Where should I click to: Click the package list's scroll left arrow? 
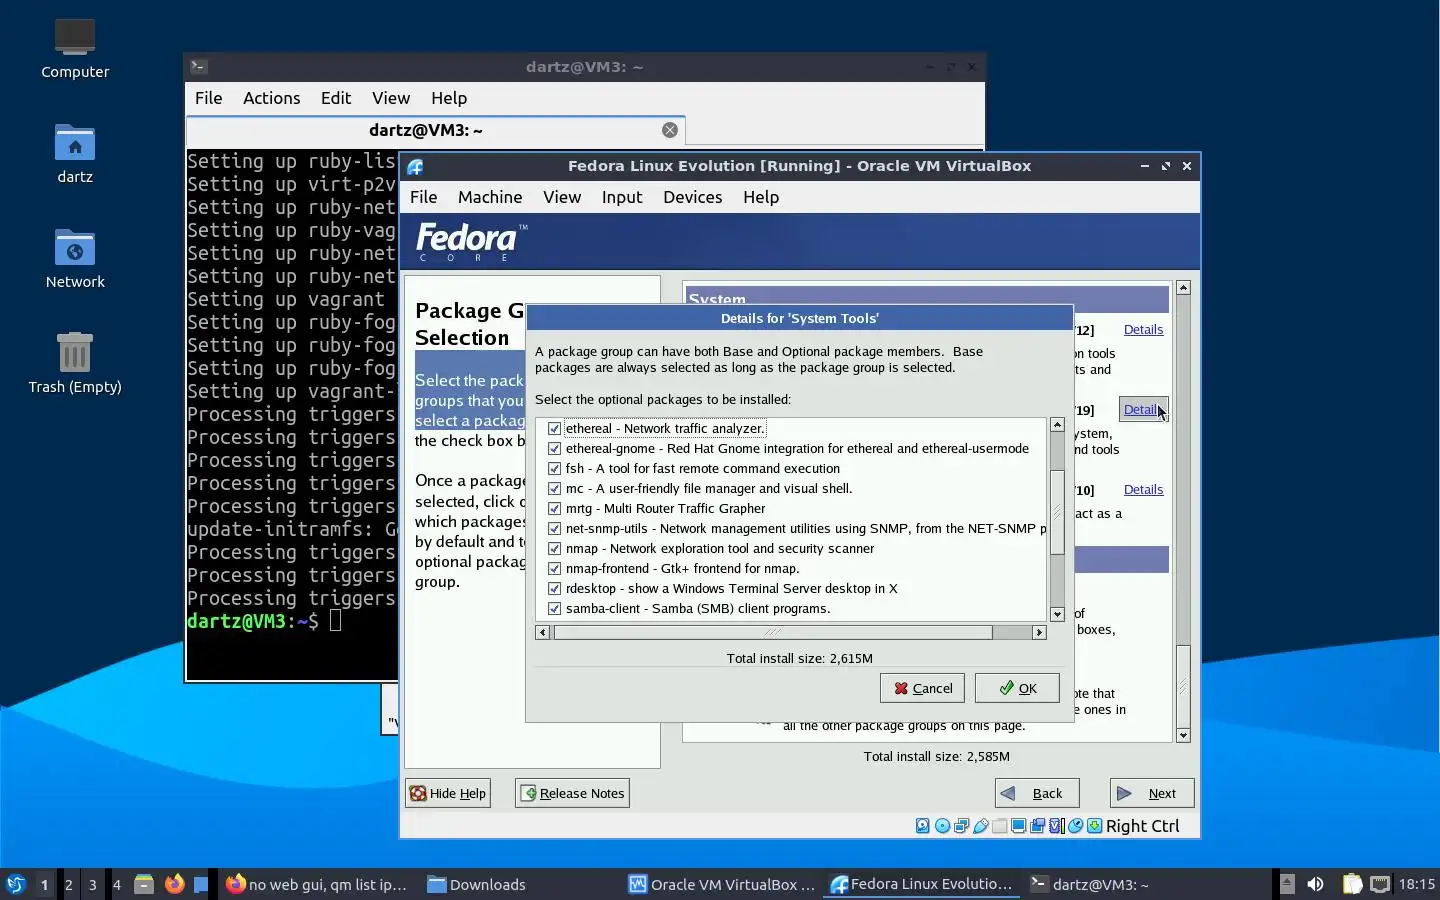(x=542, y=632)
